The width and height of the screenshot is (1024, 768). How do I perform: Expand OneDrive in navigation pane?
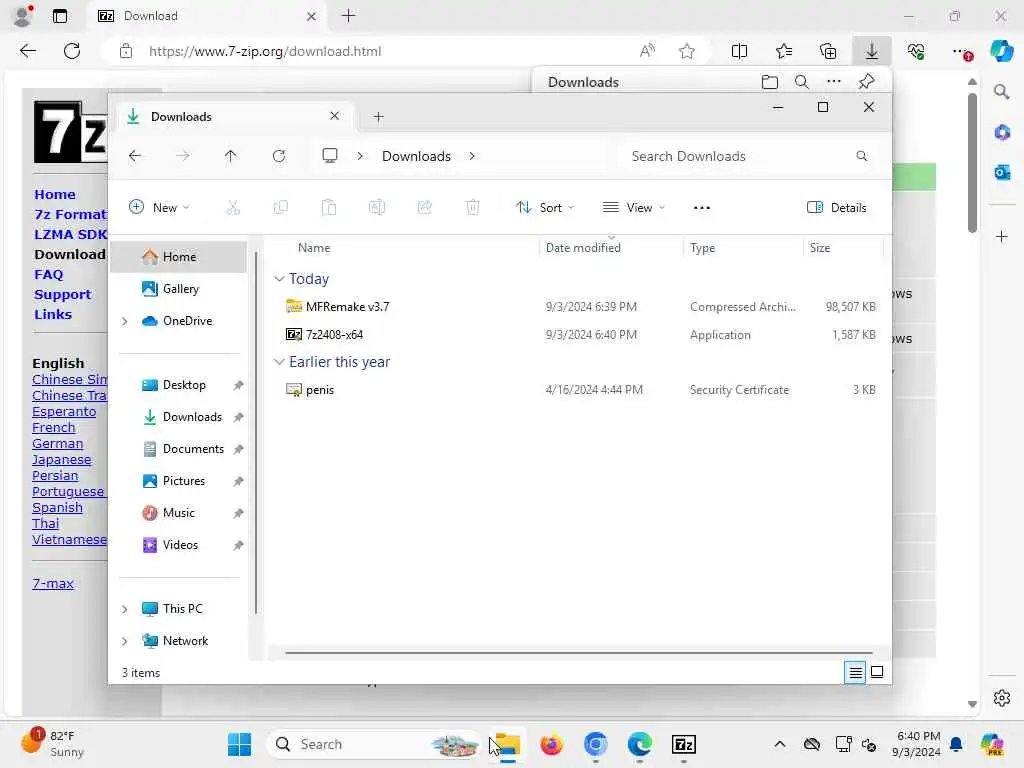(x=124, y=321)
